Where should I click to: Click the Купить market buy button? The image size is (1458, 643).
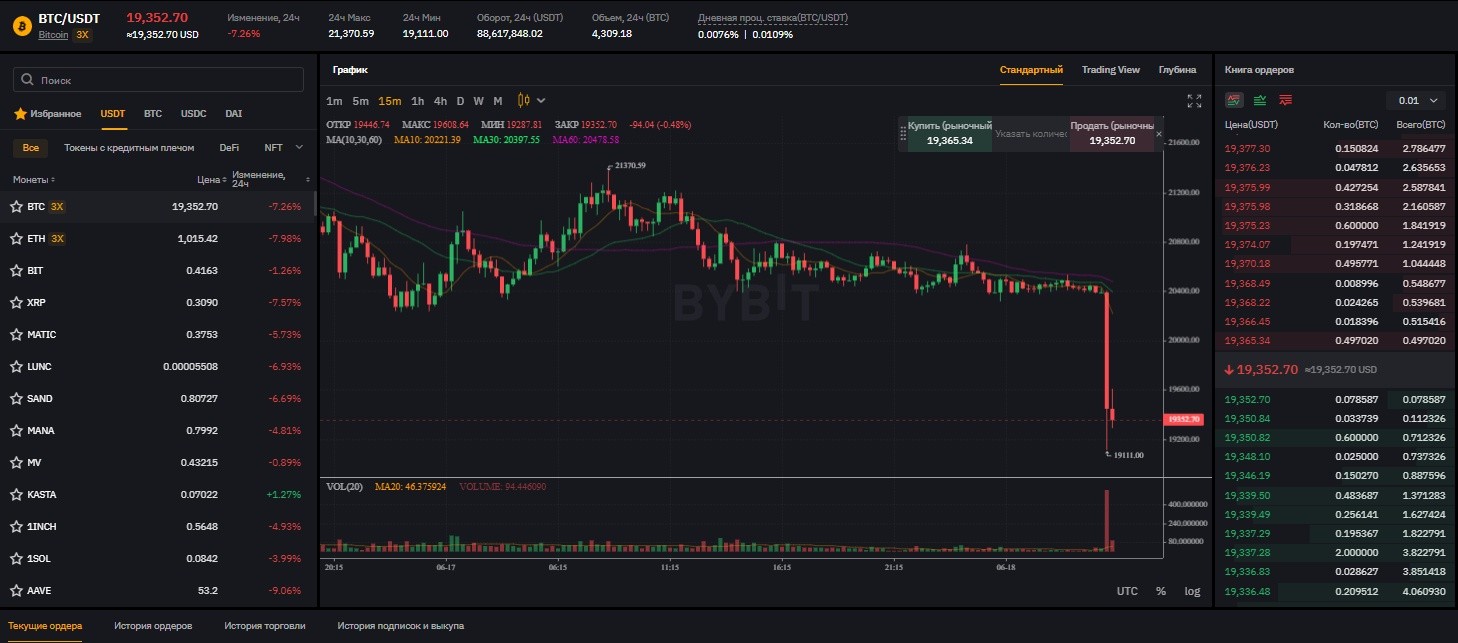pyautogui.click(x=949, y=133)
